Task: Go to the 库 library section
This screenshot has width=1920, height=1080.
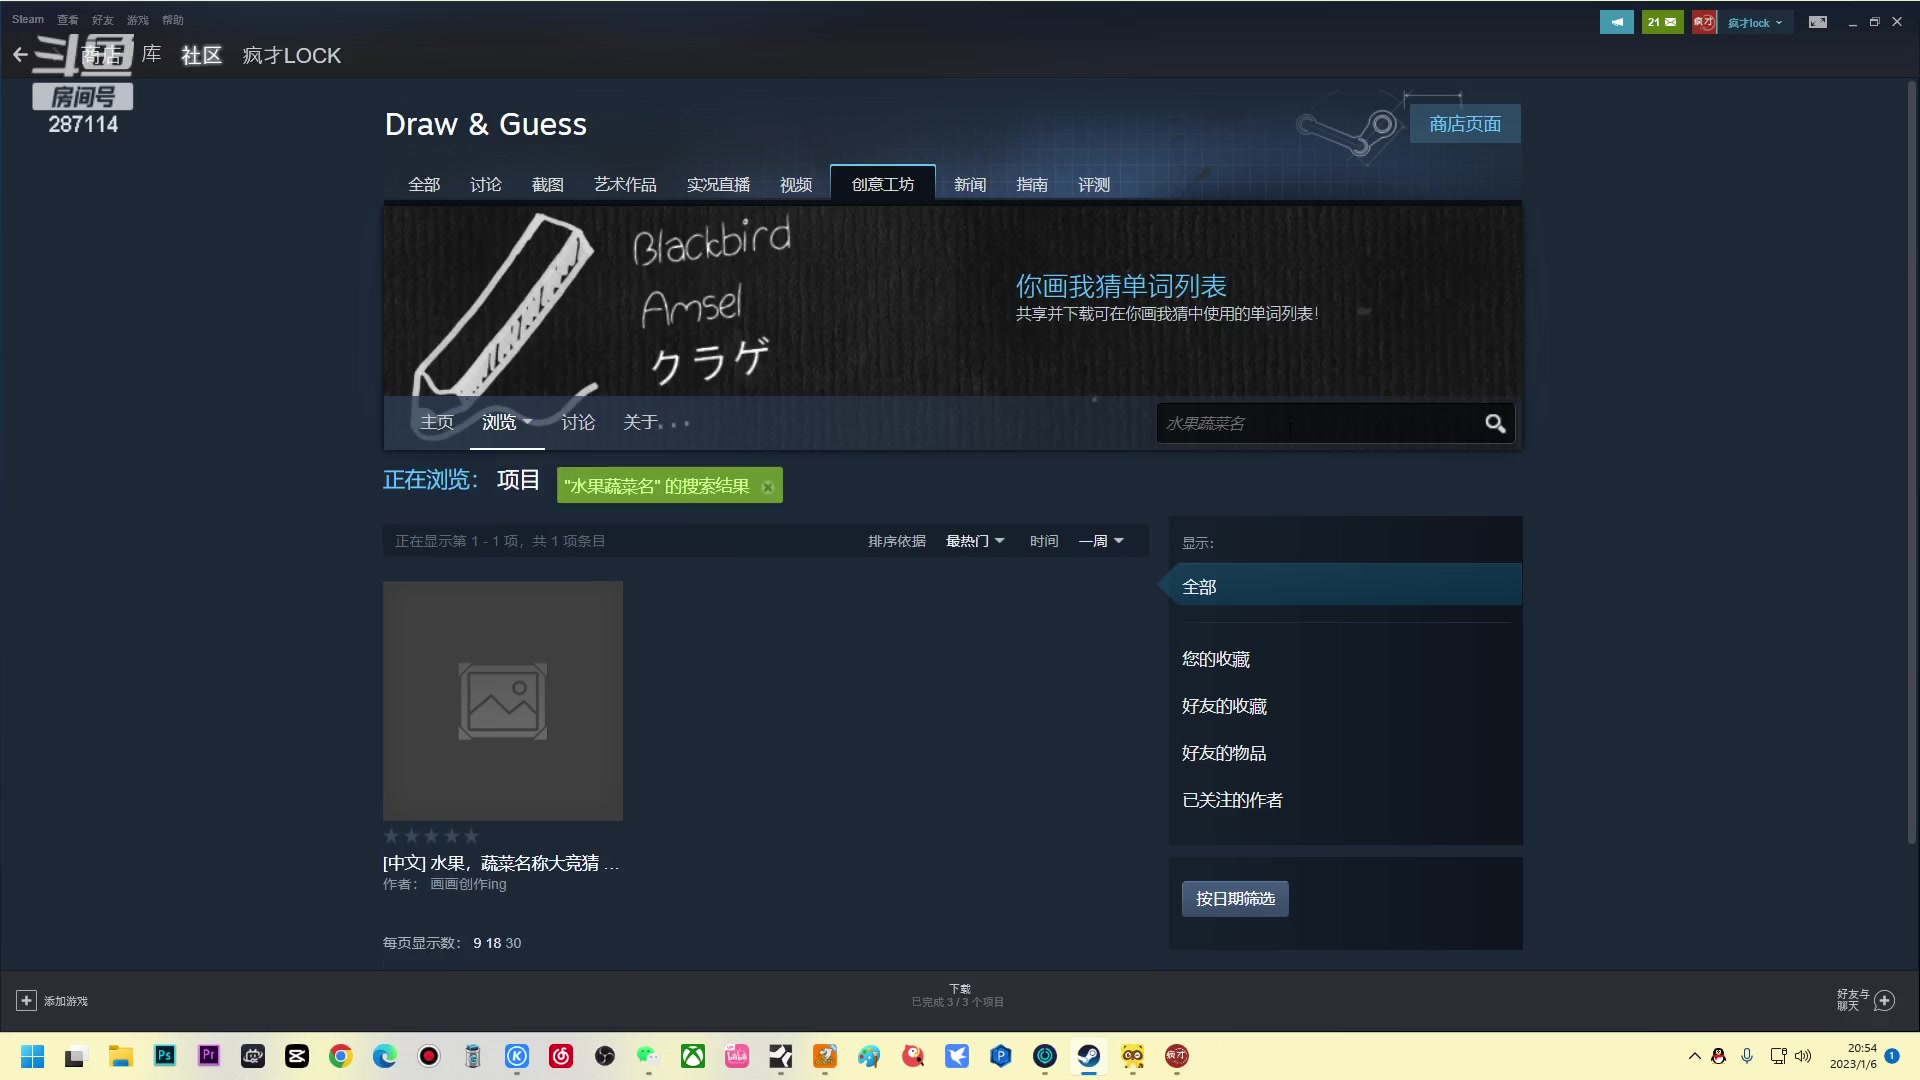Action: point(152,55)
